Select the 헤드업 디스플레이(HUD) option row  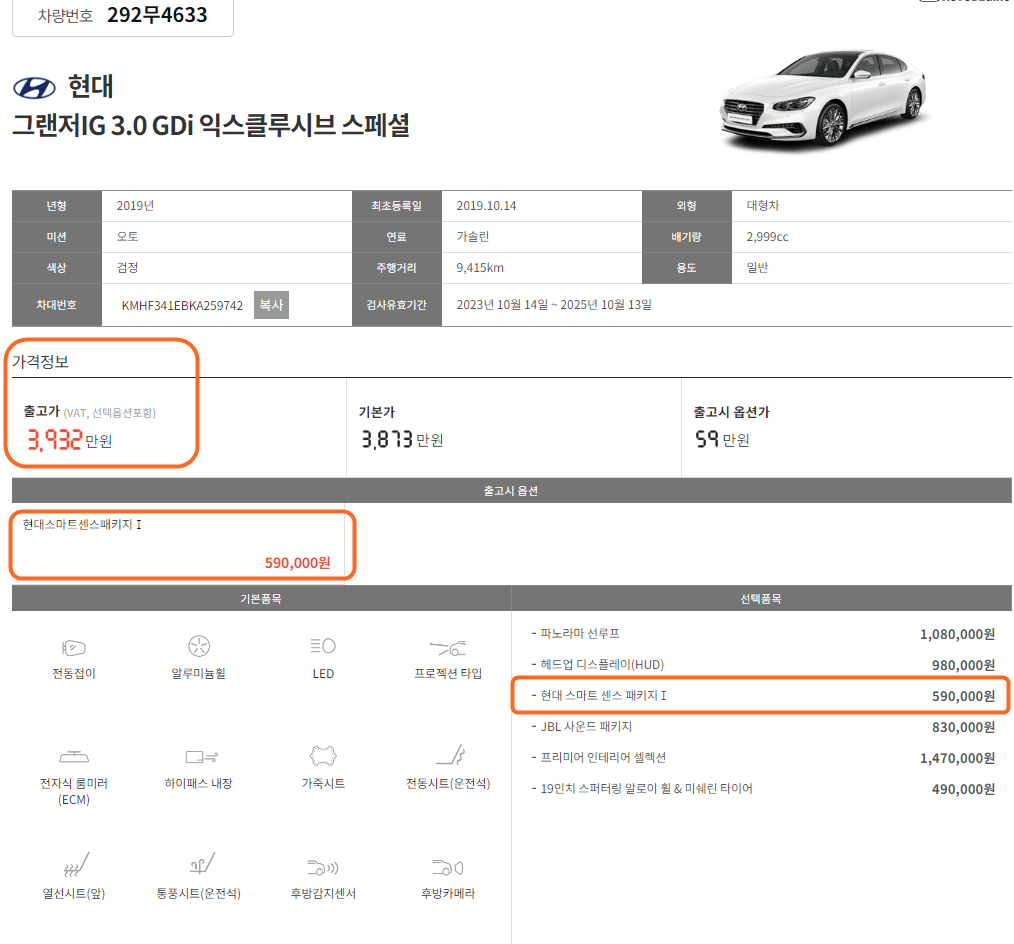[x=763, y=665]
